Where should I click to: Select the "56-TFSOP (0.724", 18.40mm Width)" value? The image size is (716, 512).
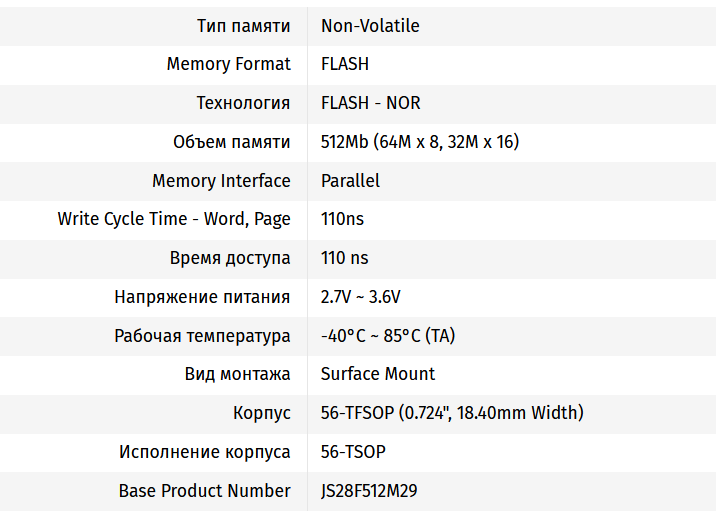452,413
